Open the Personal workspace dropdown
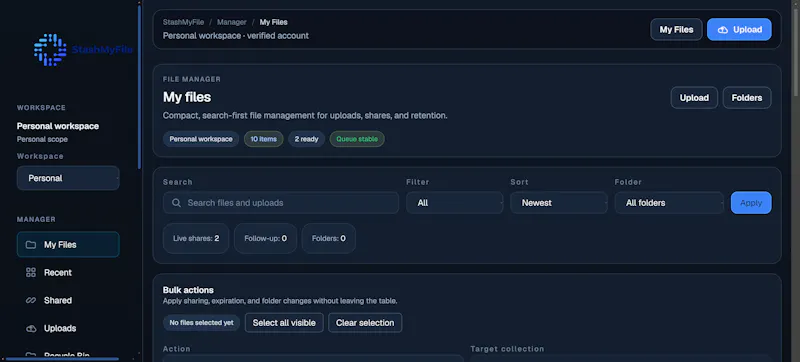The image size is (800, 362). pos(68,178)
